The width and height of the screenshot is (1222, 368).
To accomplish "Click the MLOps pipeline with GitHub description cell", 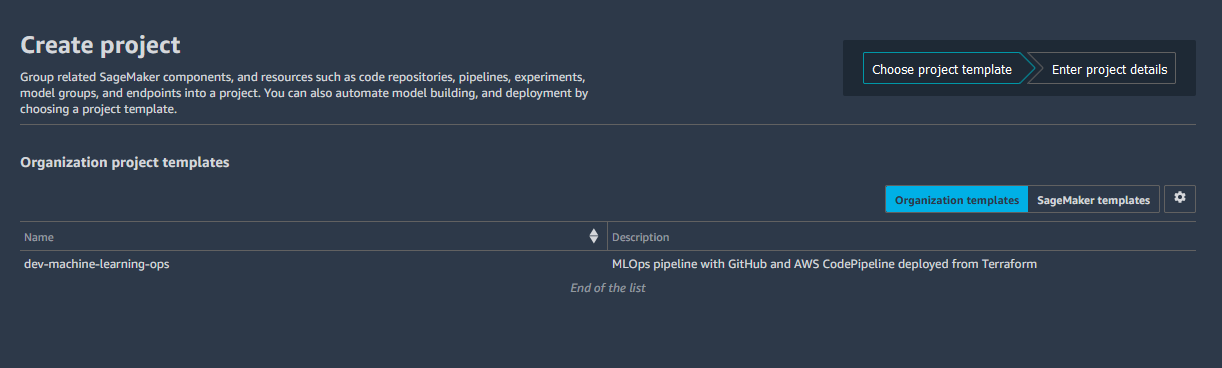I will point(824,265).
